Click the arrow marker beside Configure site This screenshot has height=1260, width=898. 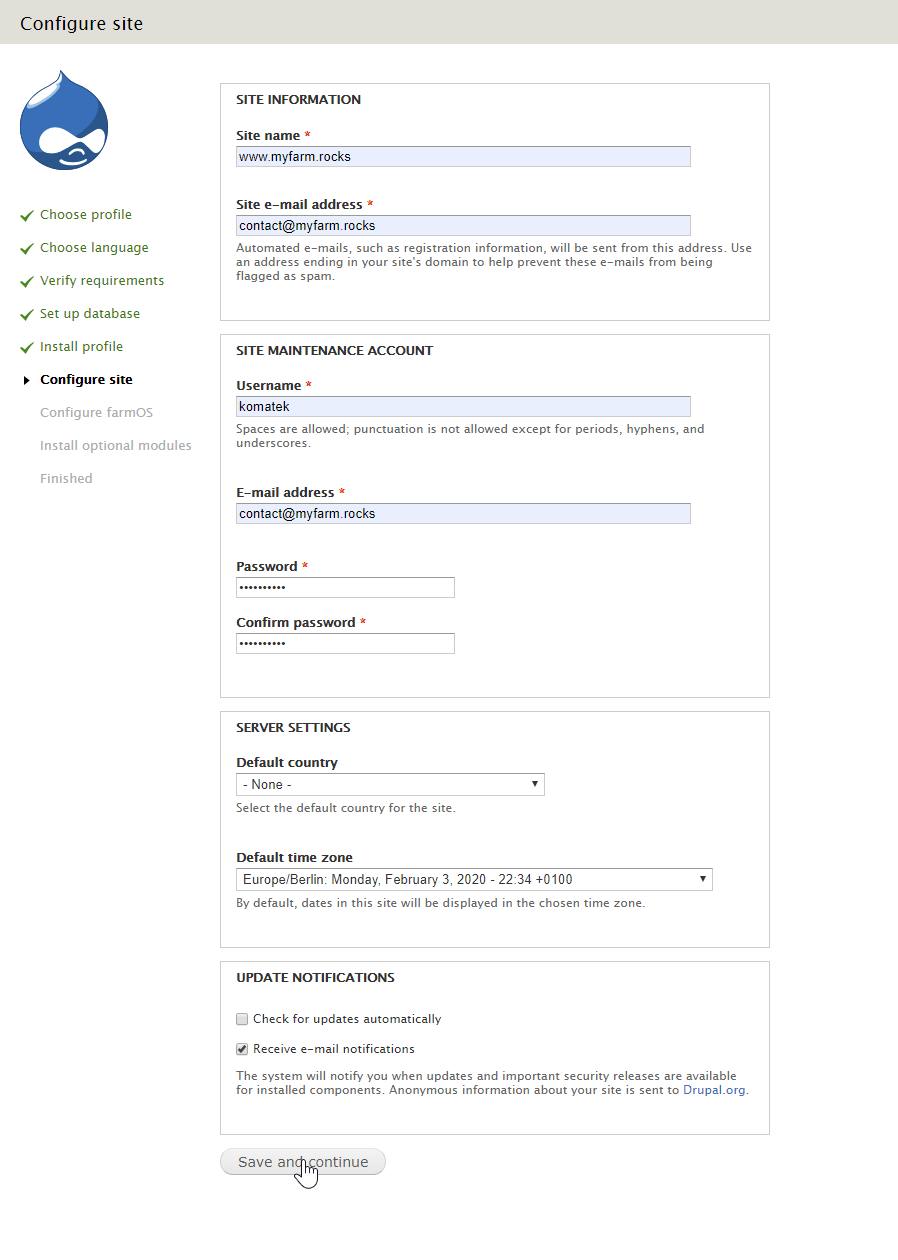click(x=27, y=380)
